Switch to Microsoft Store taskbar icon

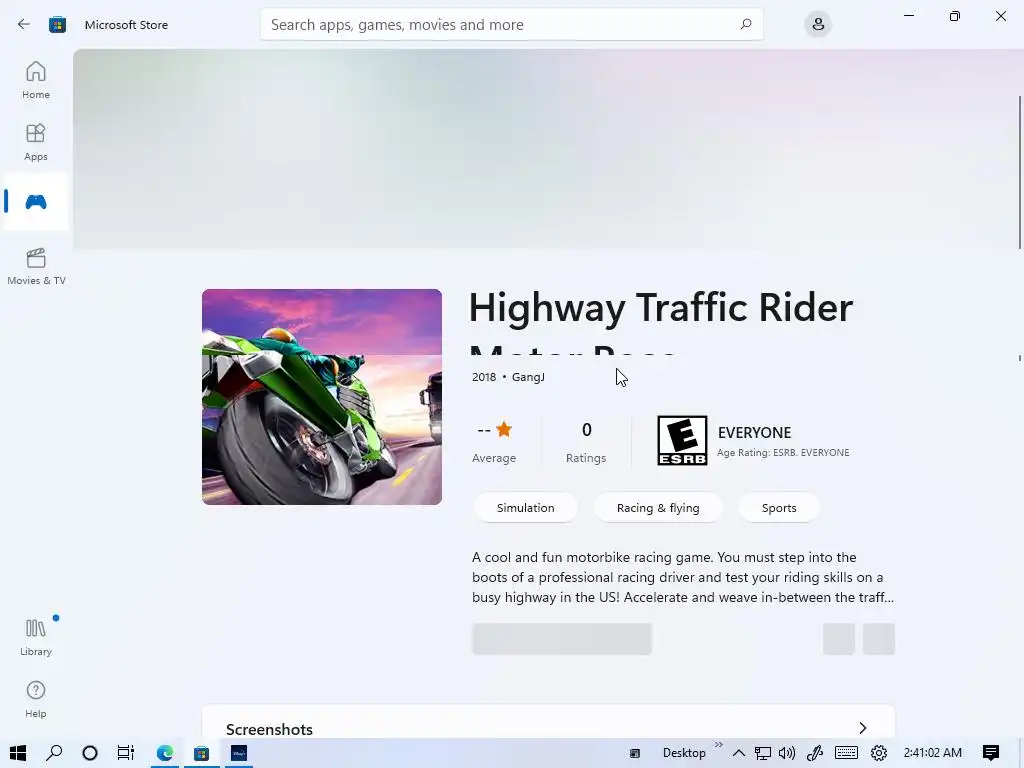click(201, 752)
